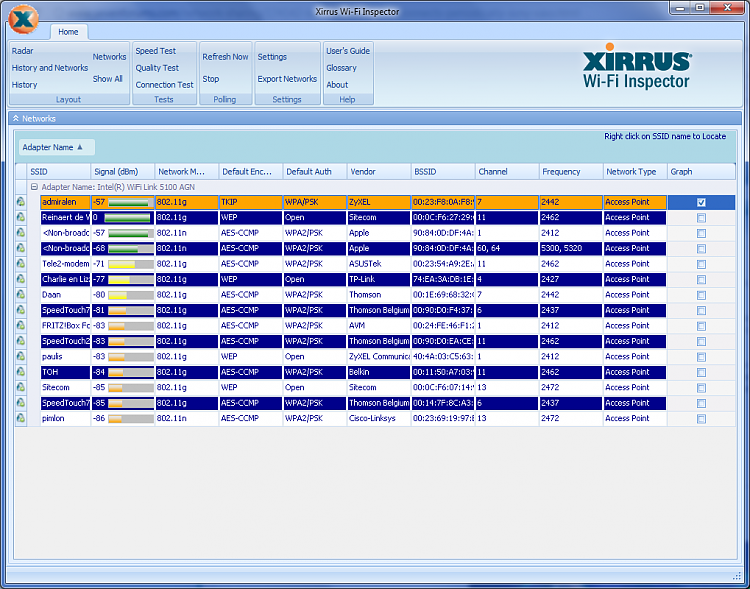Image resolution: width=750 pixels, height=589 pixels.
Task: Launch the Connection Test
Action: click(x=164, y=85)
